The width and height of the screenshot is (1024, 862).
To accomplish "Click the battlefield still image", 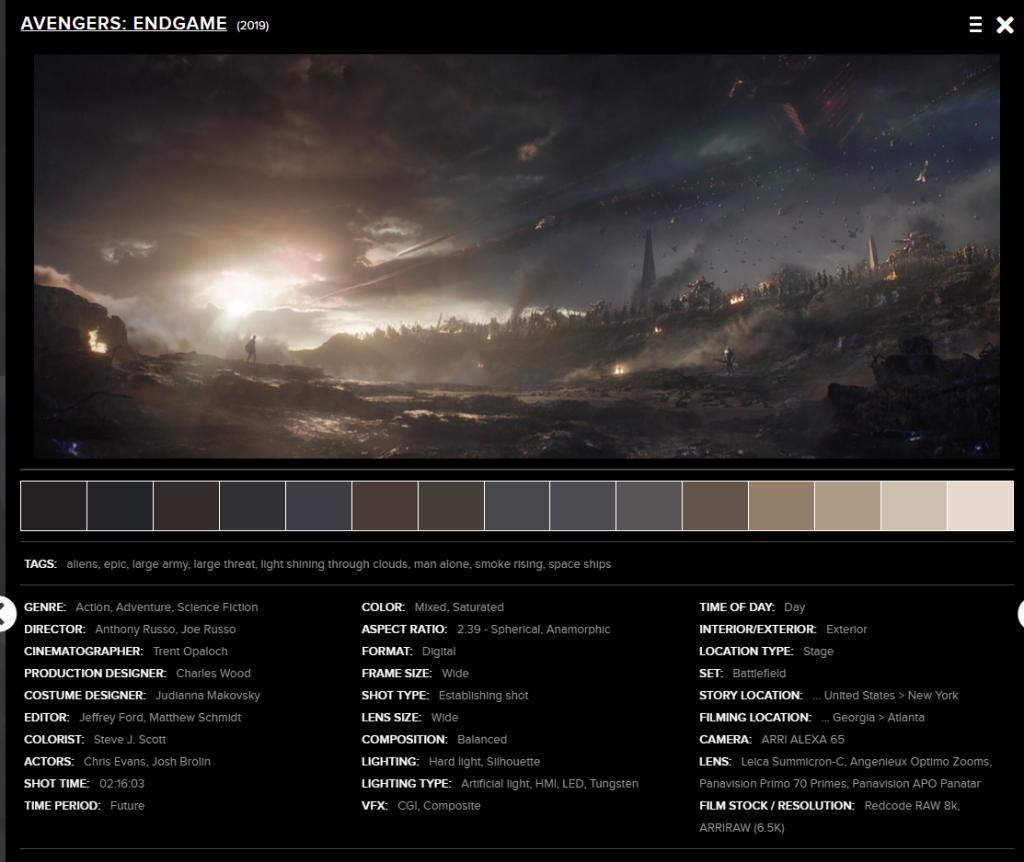I will [517, 256].
